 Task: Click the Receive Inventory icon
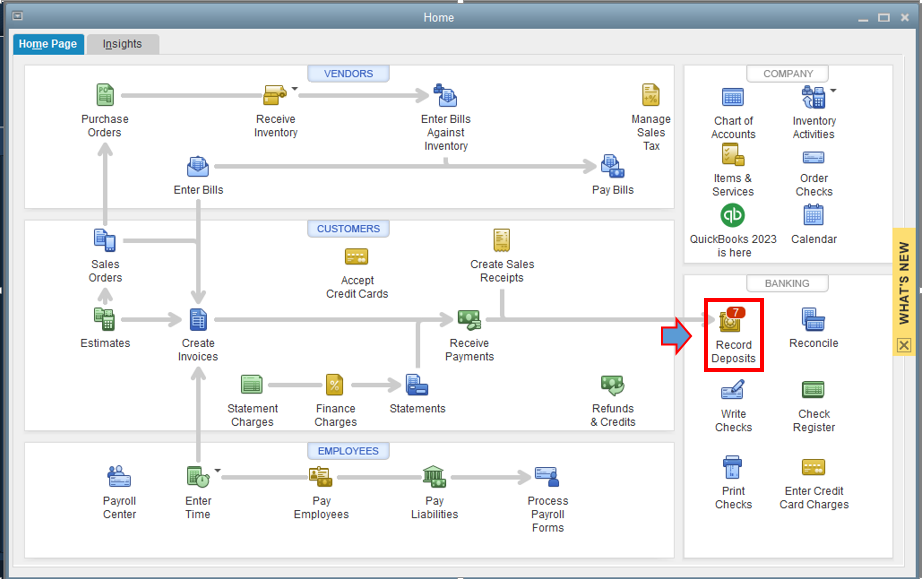pyautogui.click(x=275, y=95)
